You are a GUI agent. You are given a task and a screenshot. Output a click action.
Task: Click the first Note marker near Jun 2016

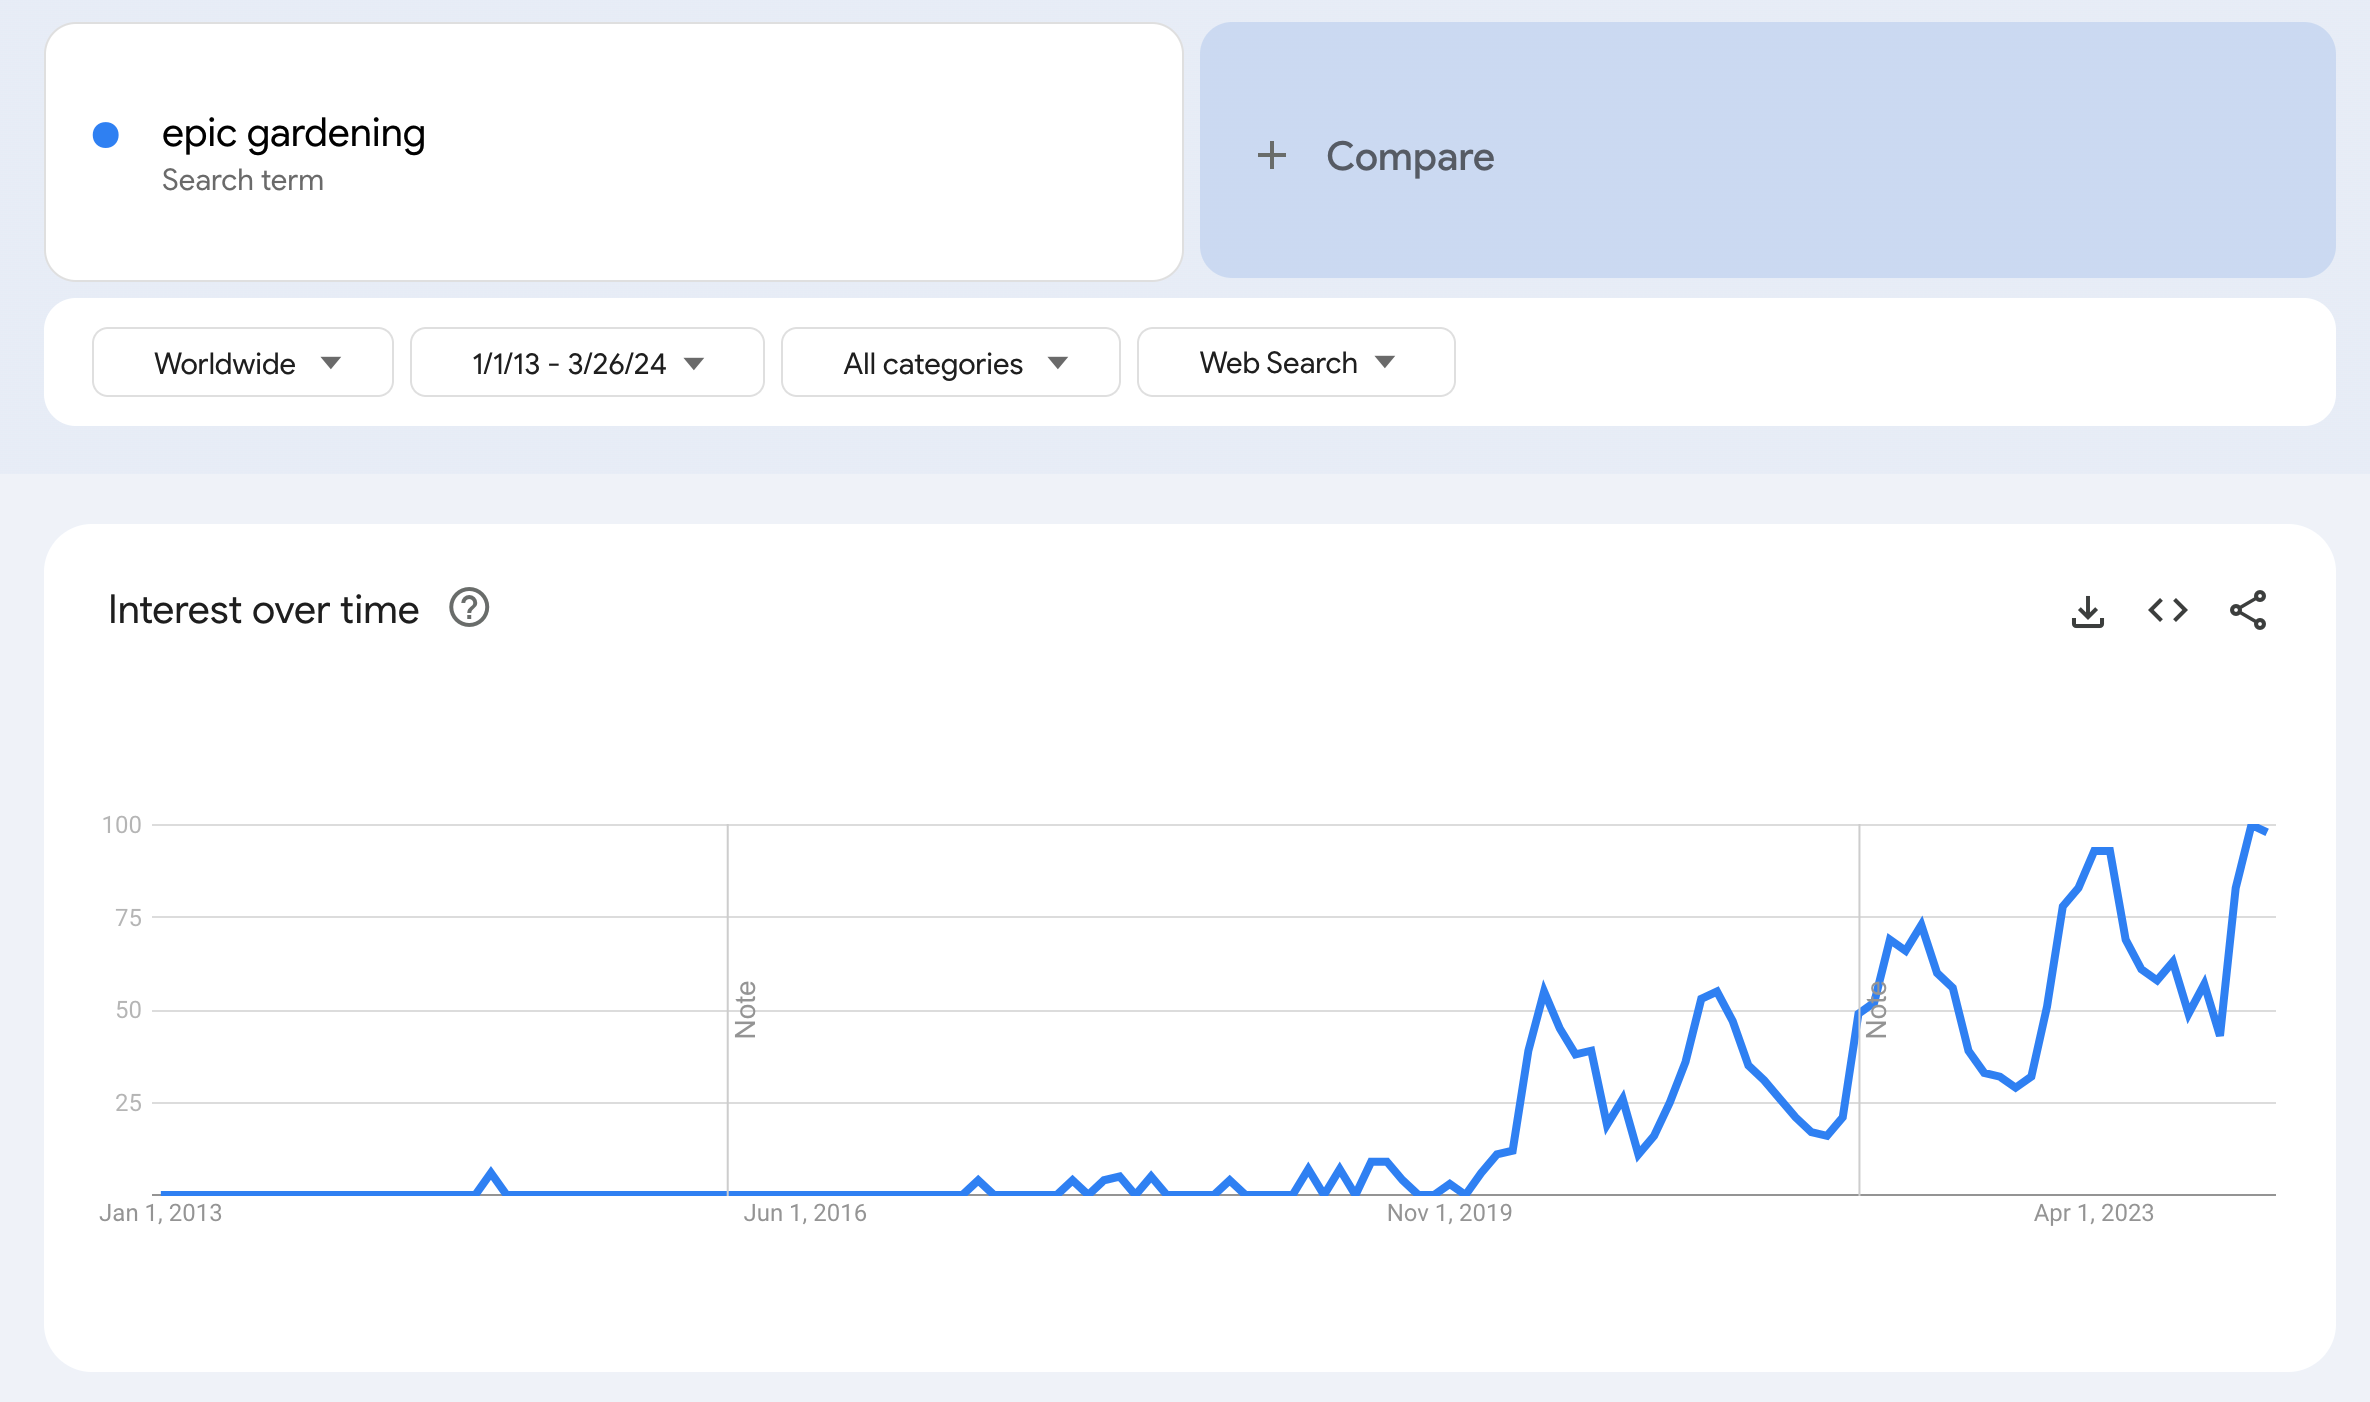746,1009
